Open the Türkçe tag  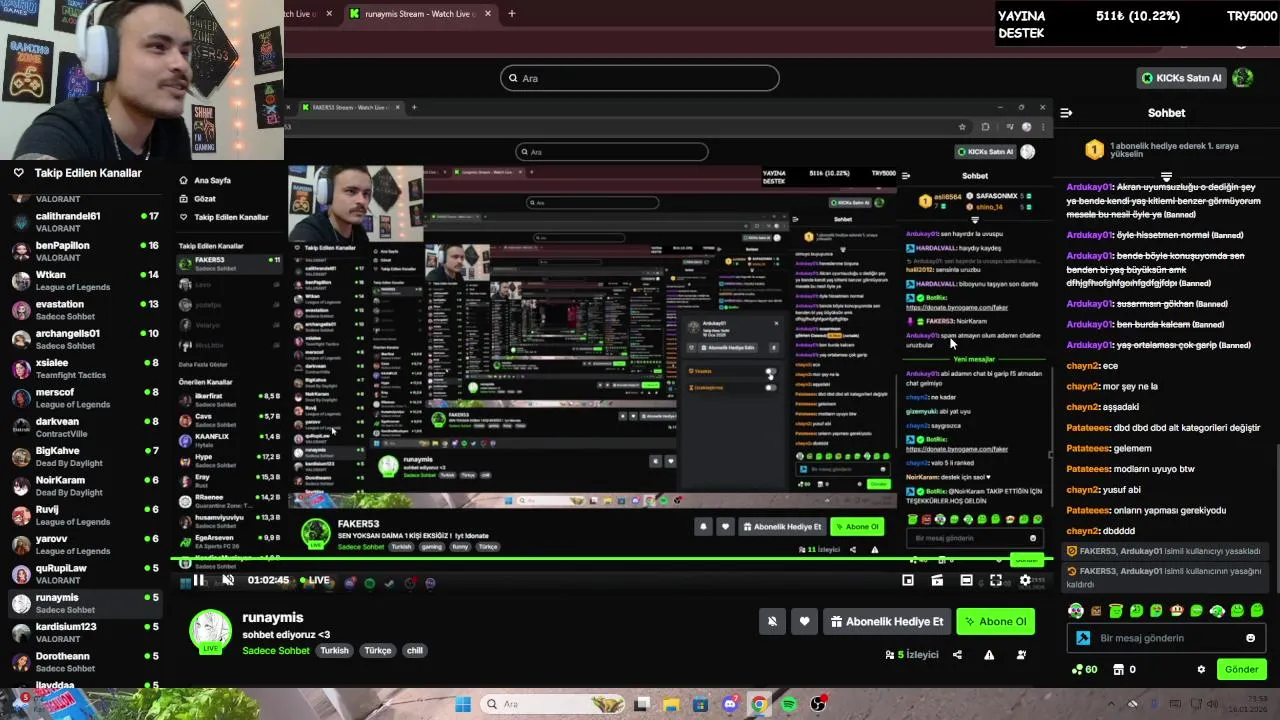[x=378, y=651]
